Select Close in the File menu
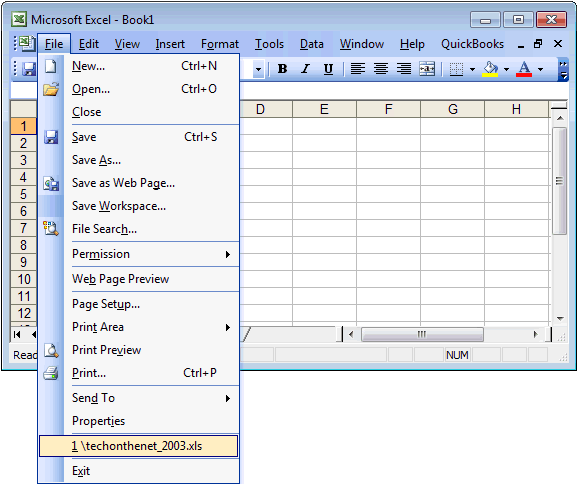This screenshot has height=484, width=577. [x=139, y=112]
